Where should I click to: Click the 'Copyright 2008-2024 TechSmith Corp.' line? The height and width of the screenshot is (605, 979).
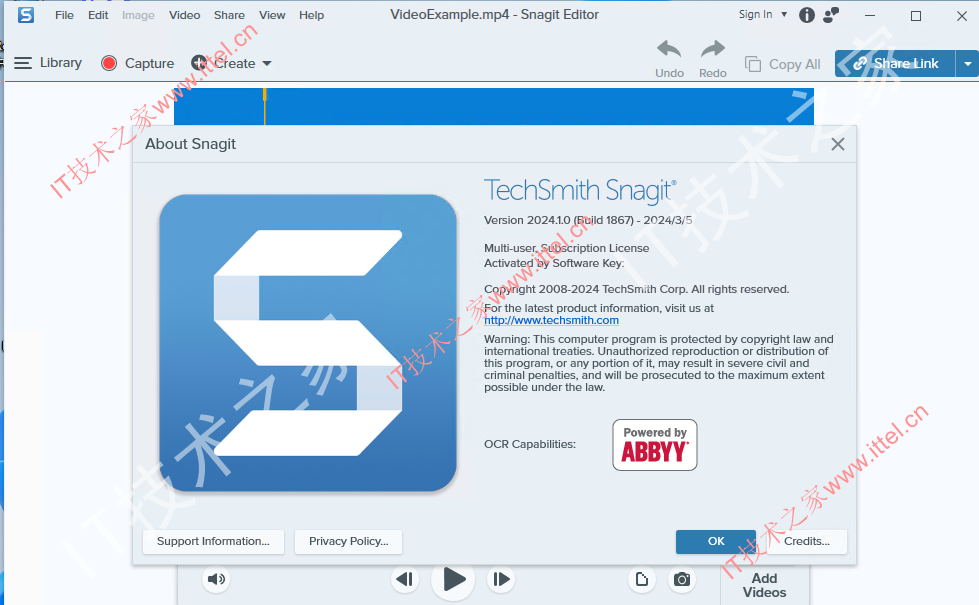(x=636, y=289)
